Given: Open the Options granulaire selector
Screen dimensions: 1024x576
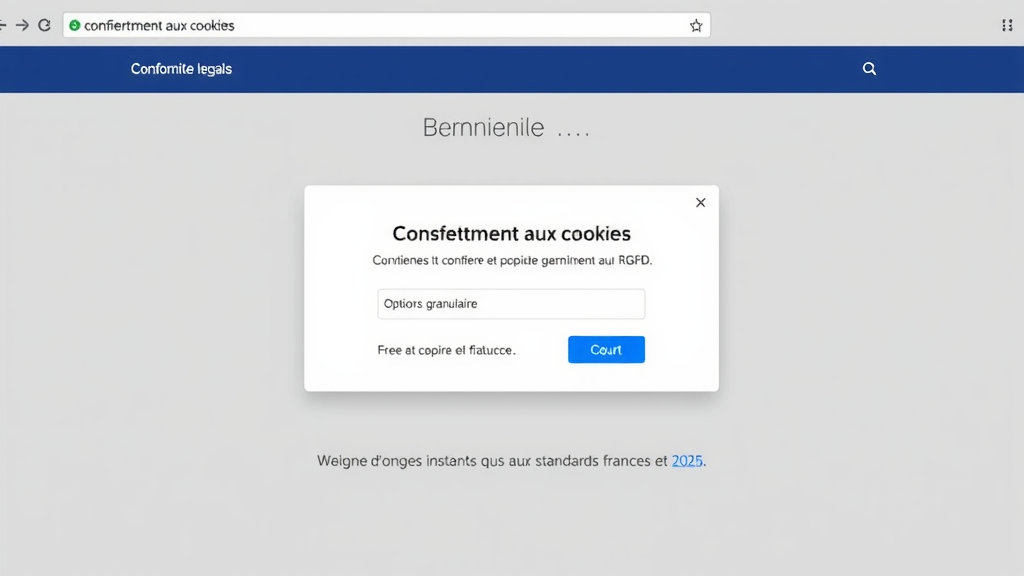Looking at the screenshot, I should [510, 304].
